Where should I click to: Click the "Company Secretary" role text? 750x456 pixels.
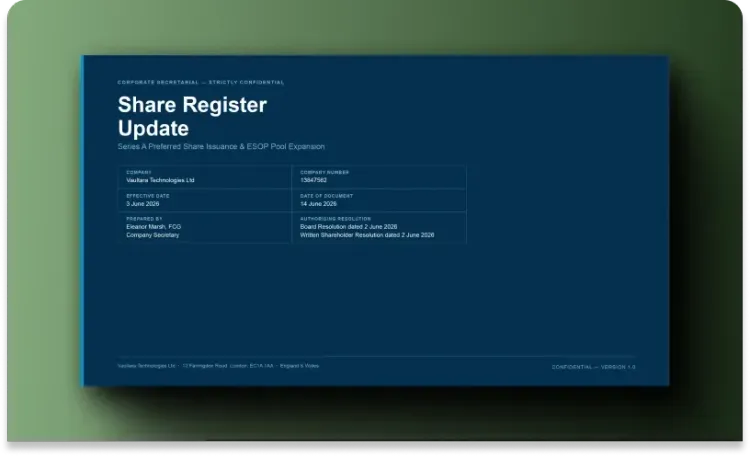153,235
